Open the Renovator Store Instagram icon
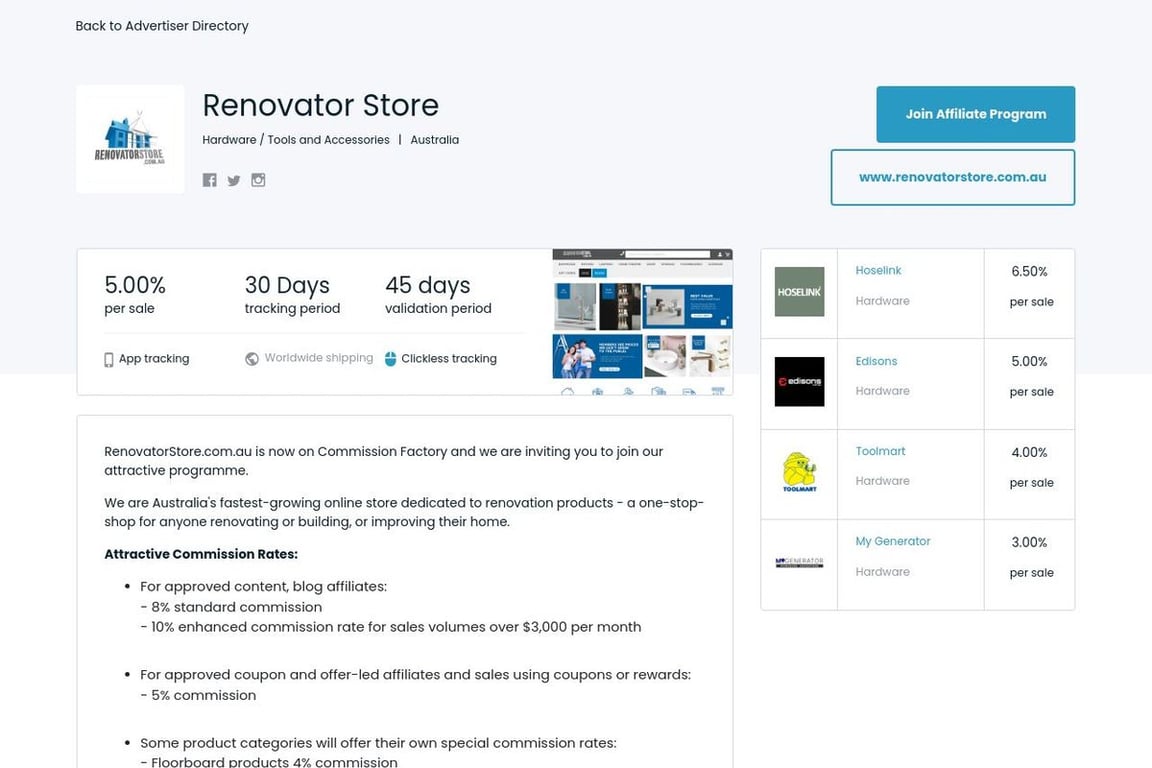1152x768 pixels. 258,180
